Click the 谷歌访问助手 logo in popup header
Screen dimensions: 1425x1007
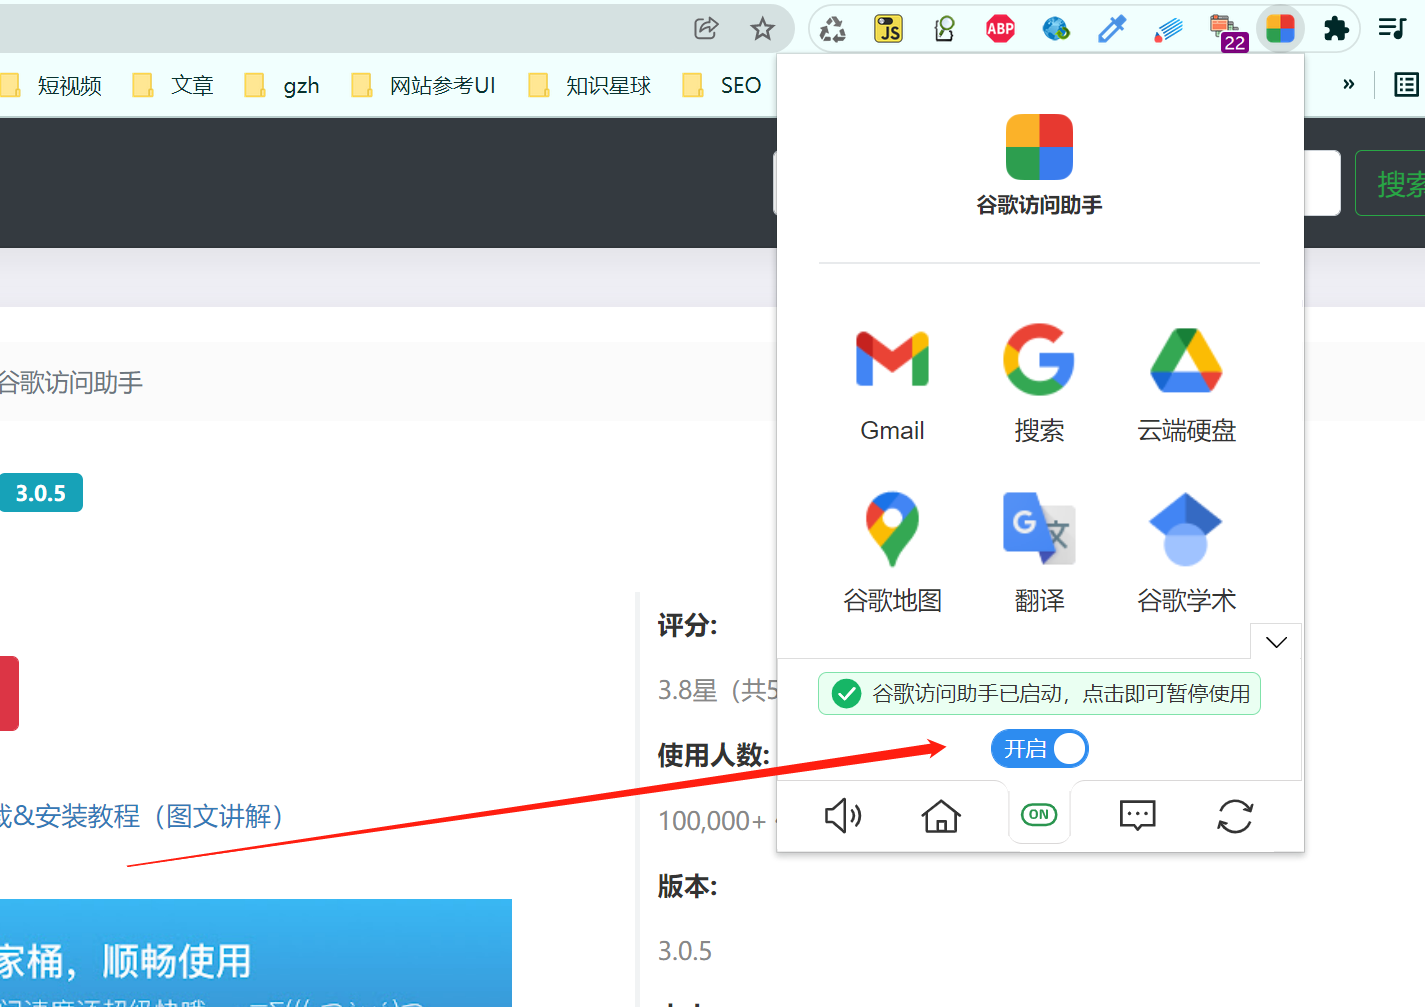point(1039,147)
